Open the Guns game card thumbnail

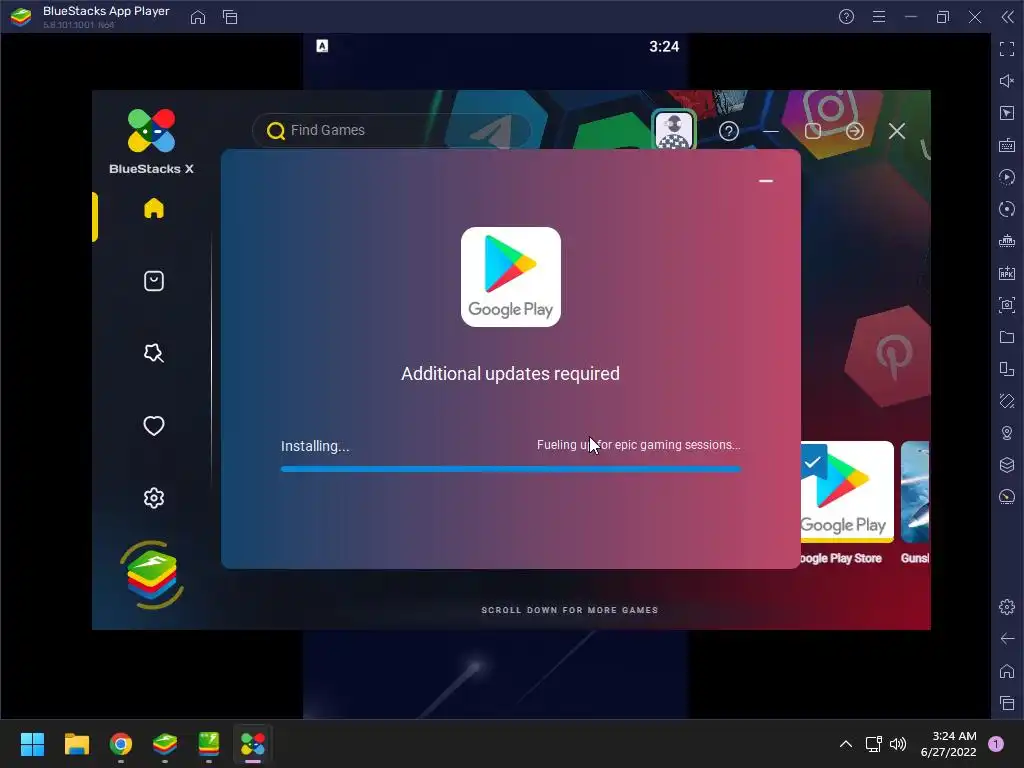coord(915,491)
